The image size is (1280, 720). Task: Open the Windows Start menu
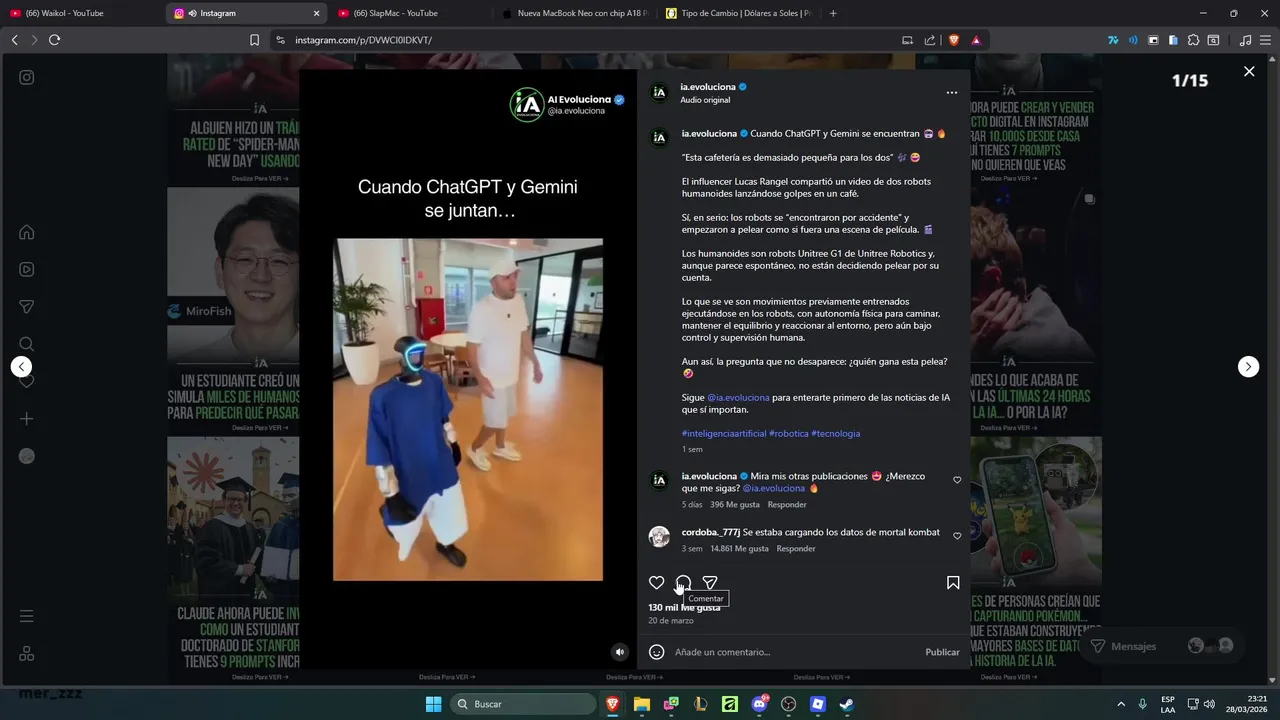click(433, 704)
